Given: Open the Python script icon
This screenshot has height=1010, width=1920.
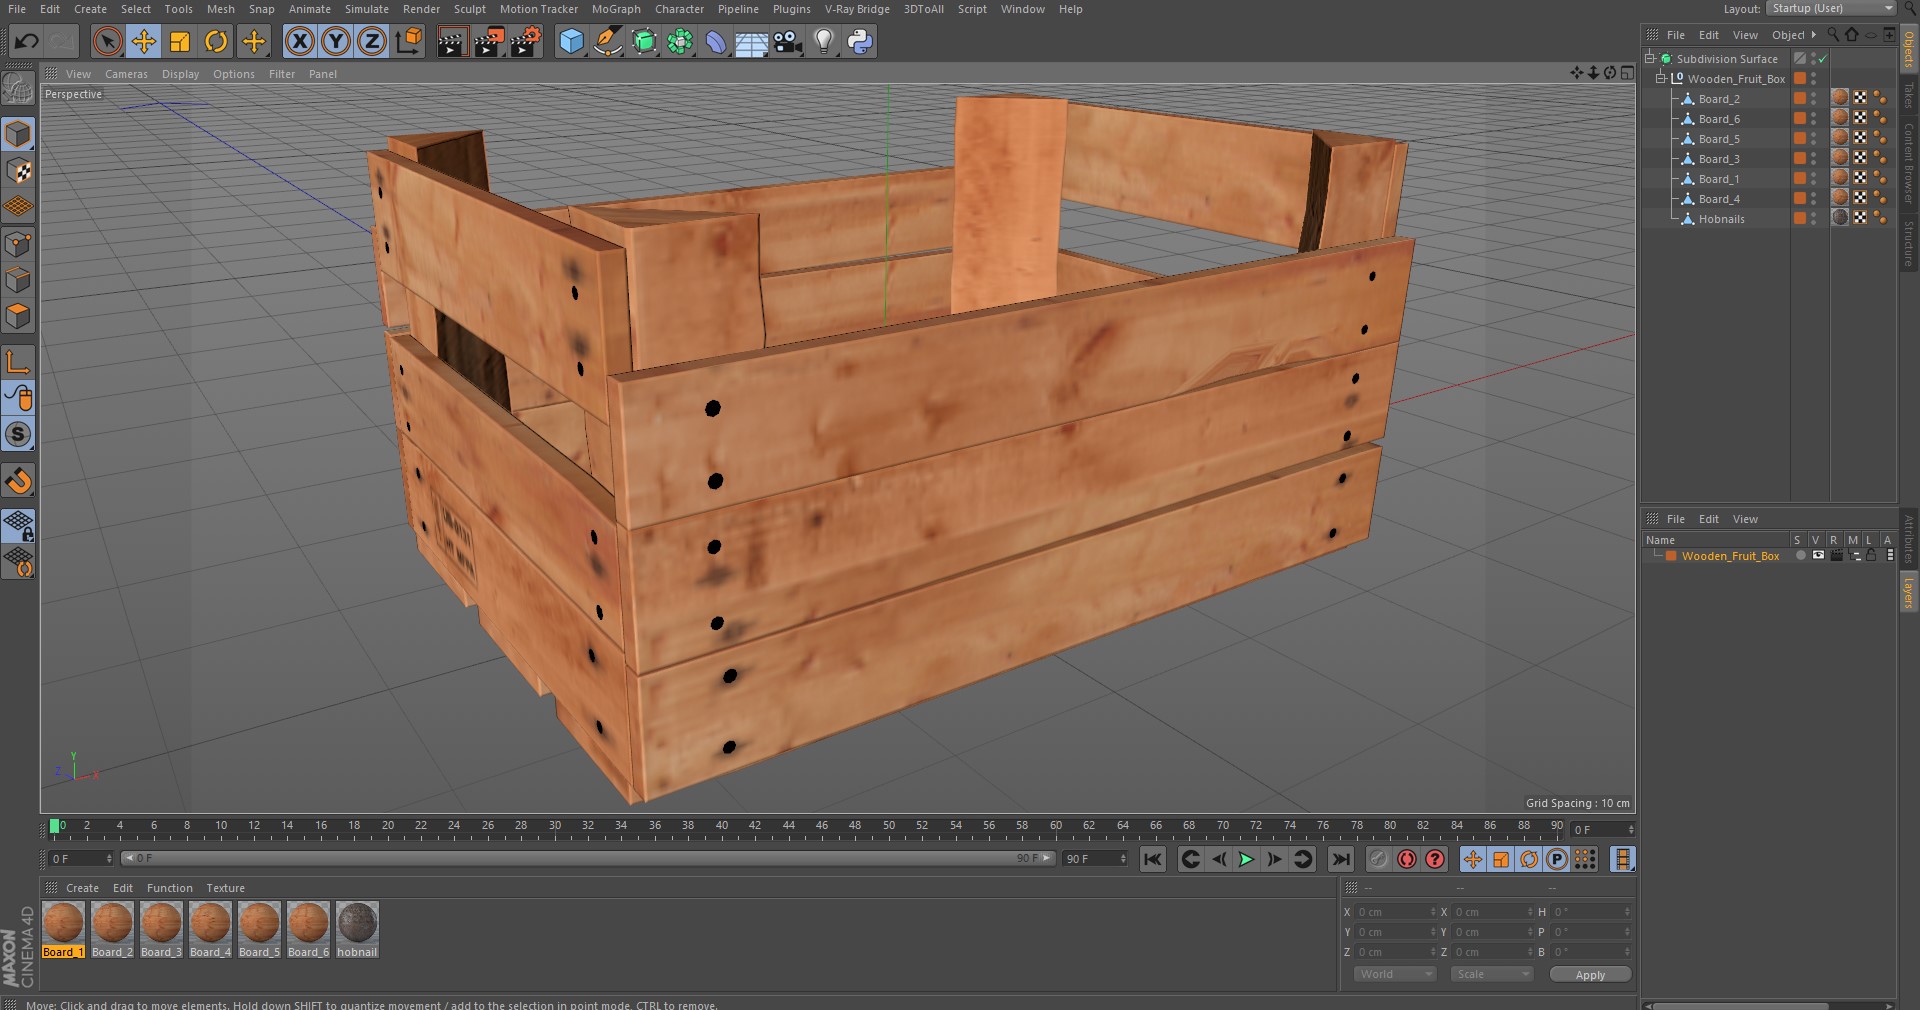Looking at the screenshot, I should pyautogui.click(x=860, y=41).
